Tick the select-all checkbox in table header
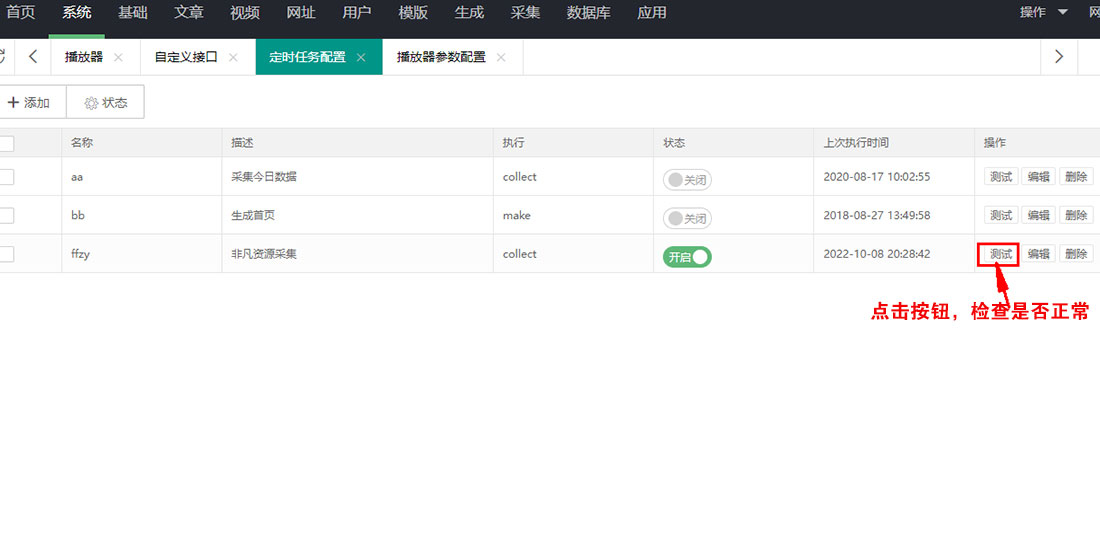This screenshot has width=1100, height=550. coord(6,143)
